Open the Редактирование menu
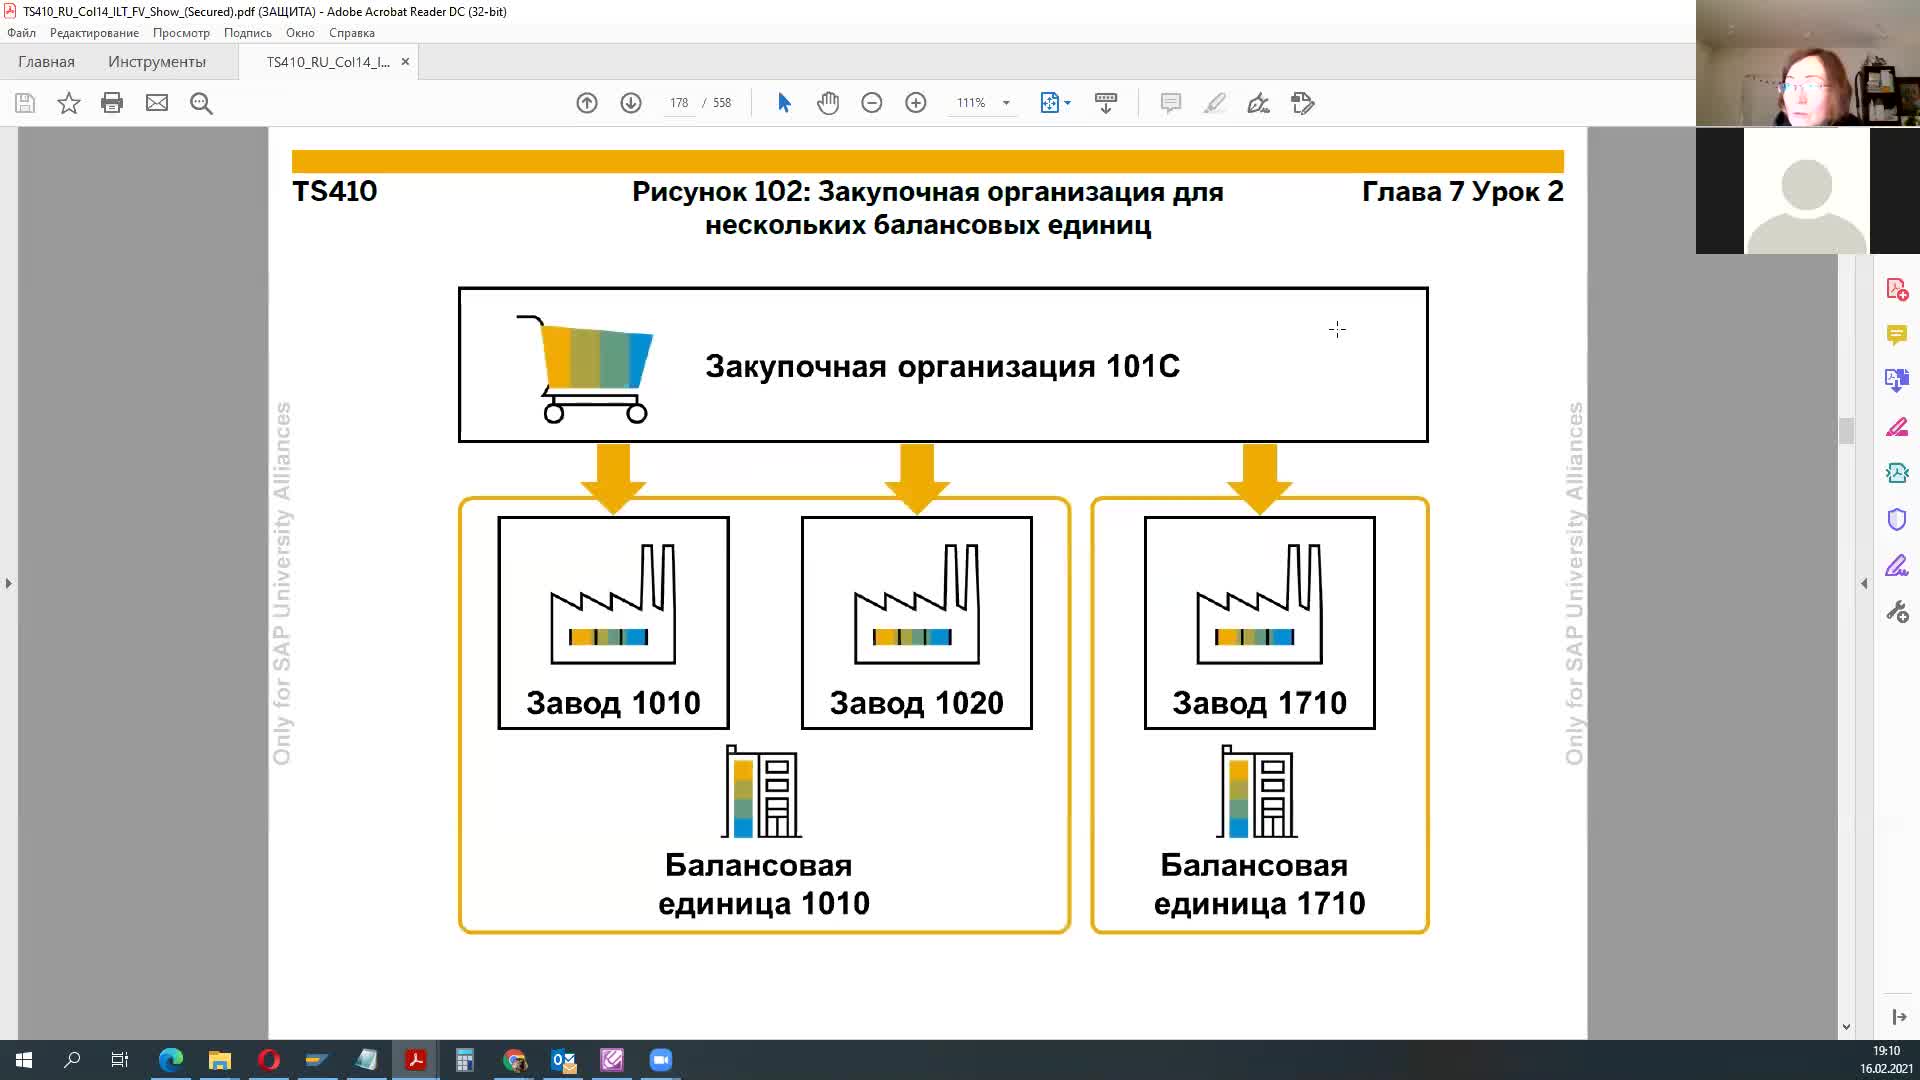 coord(94,33)
